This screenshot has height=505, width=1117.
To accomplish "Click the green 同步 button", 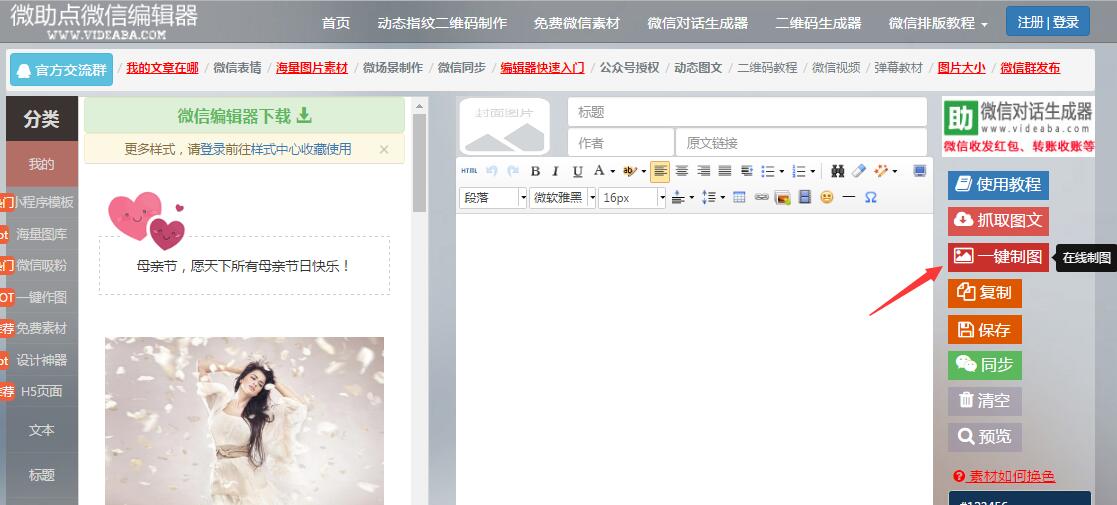I will click(x=984, y=365).
